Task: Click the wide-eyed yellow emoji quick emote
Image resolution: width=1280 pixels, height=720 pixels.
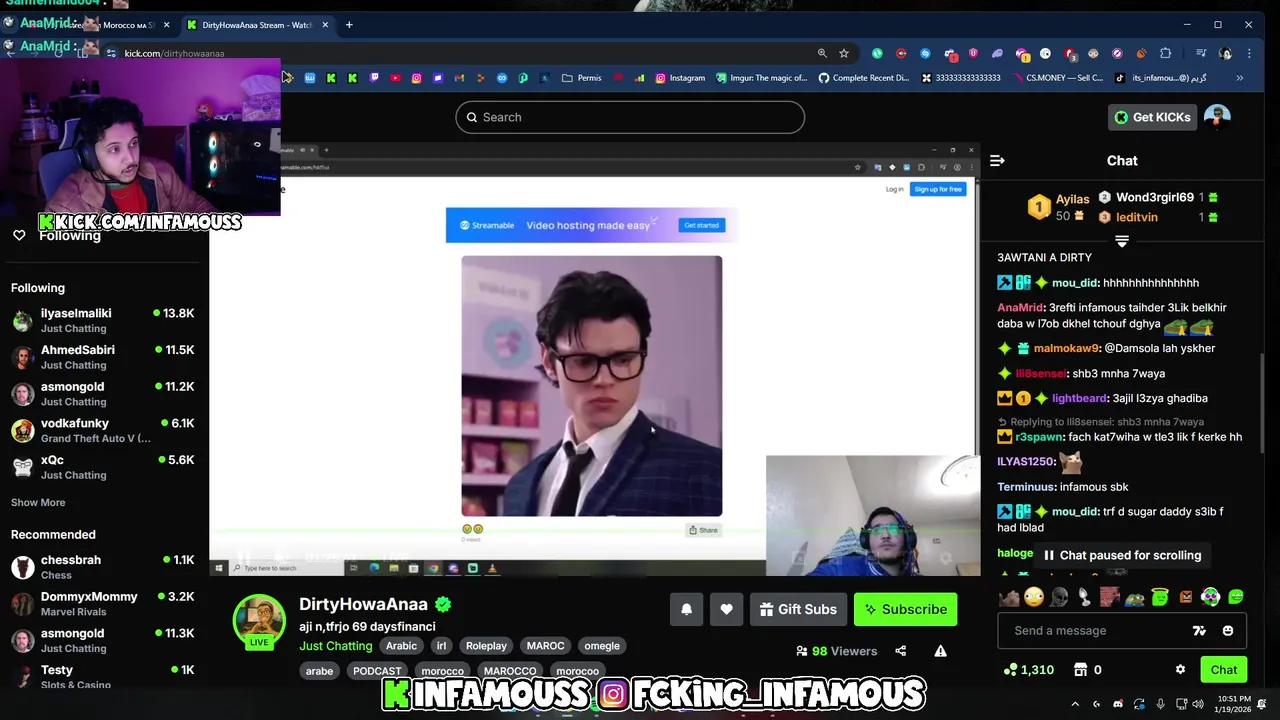Action: (1034, 598)
